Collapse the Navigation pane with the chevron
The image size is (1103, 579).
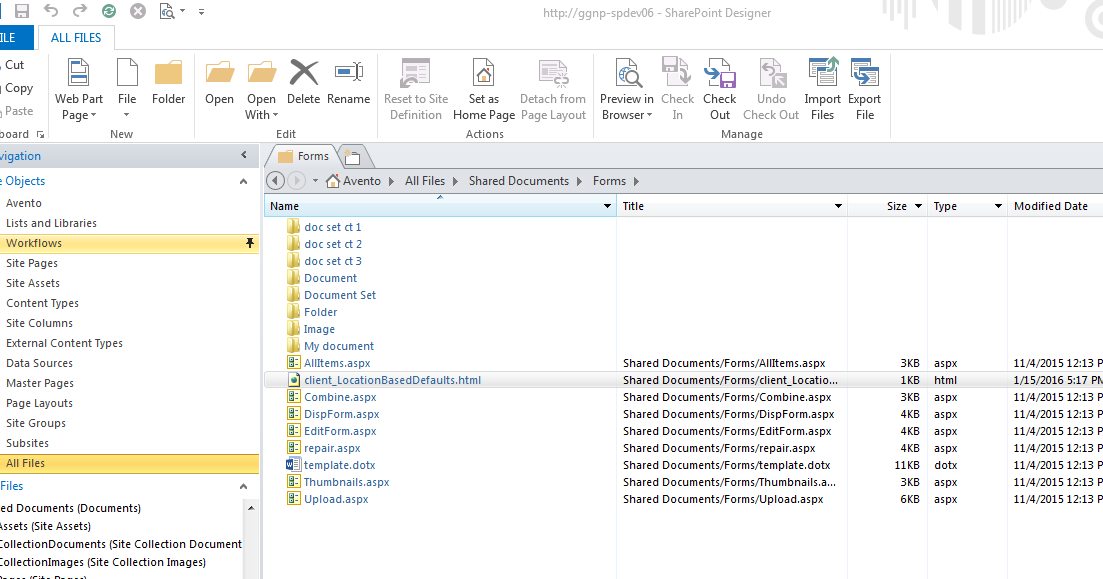(x=245, y=155)
